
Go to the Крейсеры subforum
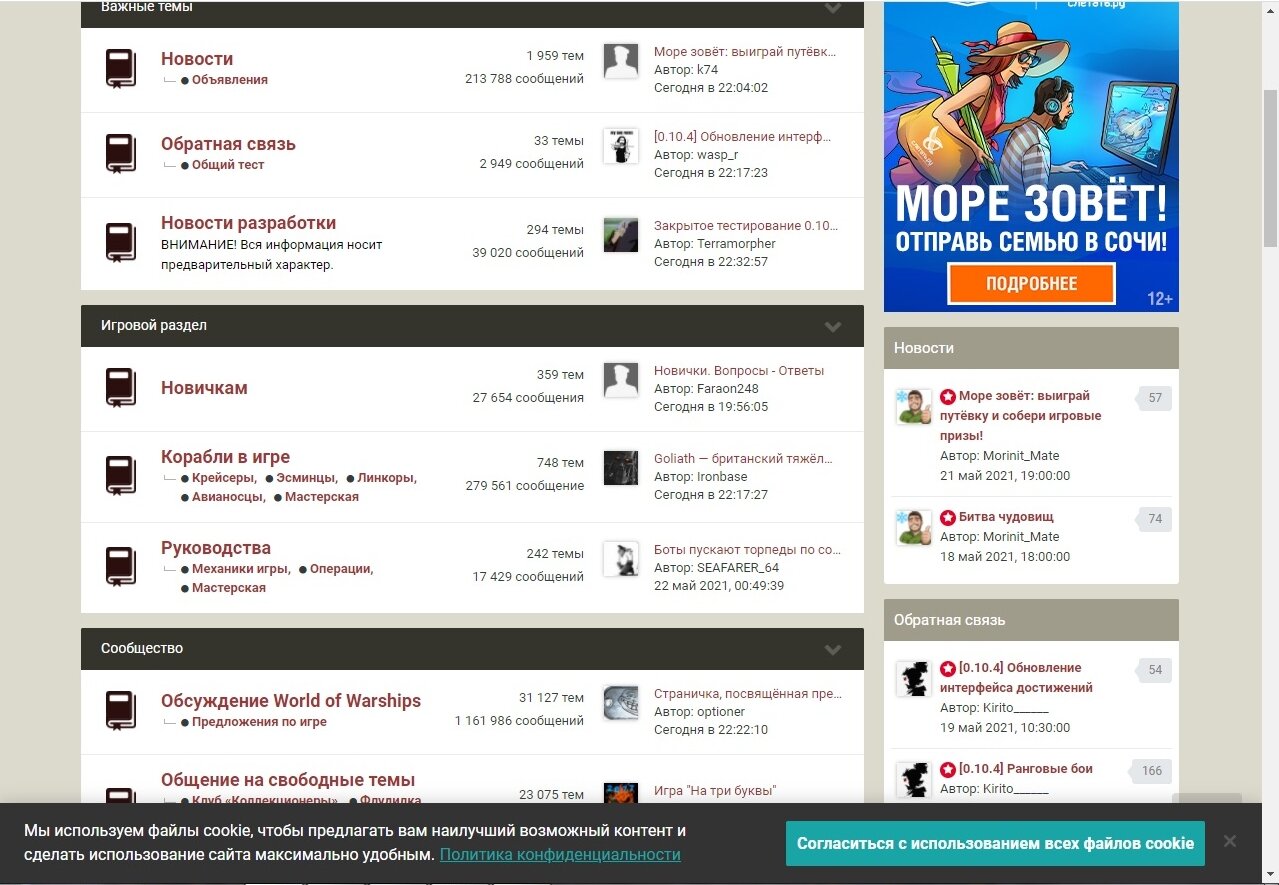click(x=224, y=478)
